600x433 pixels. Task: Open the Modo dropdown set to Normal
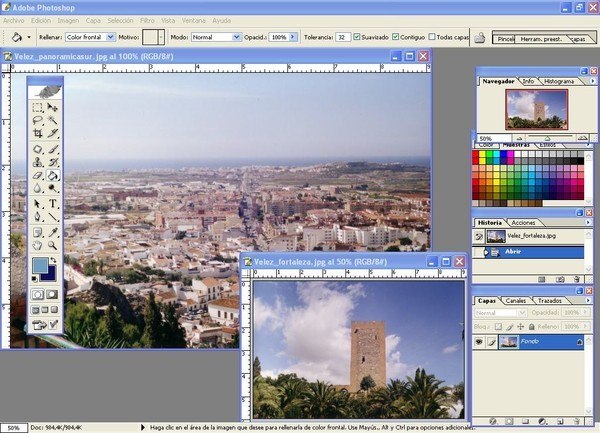tap(236, 37)
